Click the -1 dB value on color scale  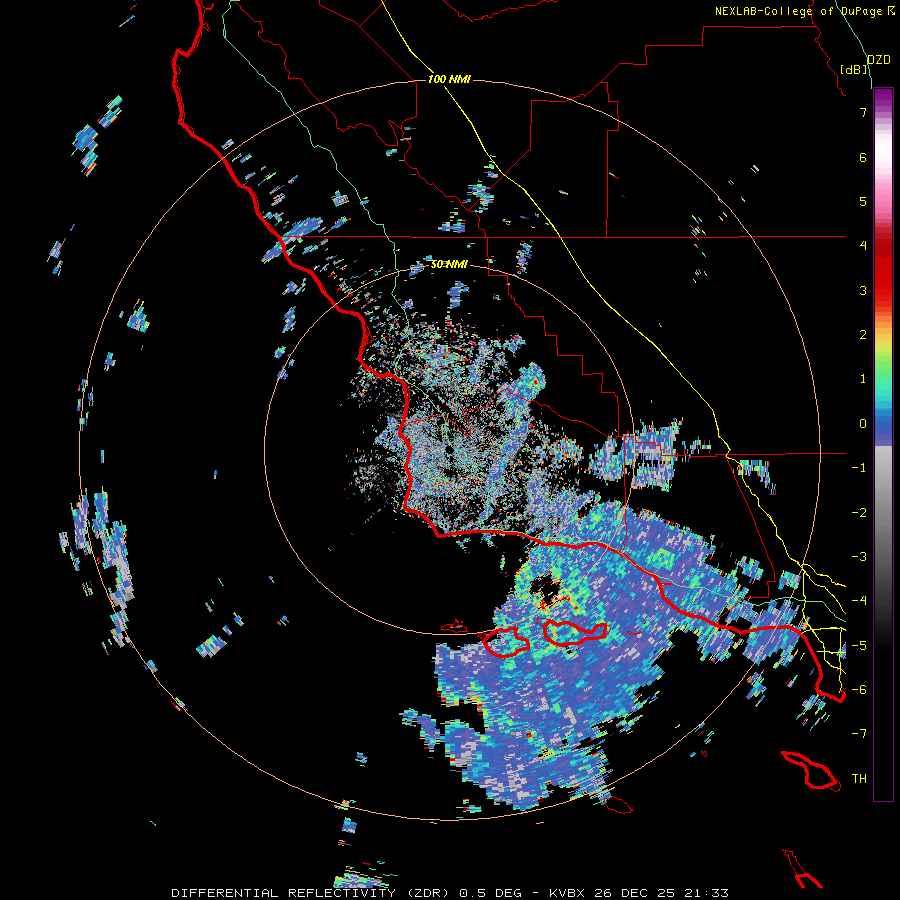pyautogui.click(x=859, y=468)
